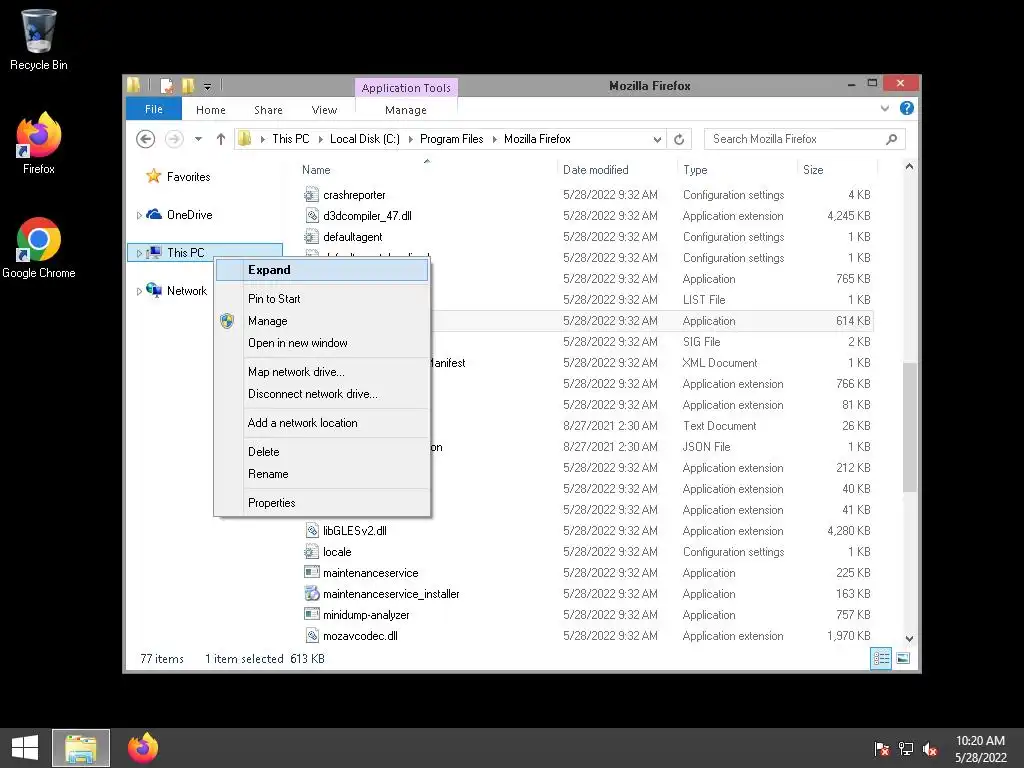This screenshot has height=768, width=1024.
Task: Go back with the Back arrow
Action: point(146,139)
